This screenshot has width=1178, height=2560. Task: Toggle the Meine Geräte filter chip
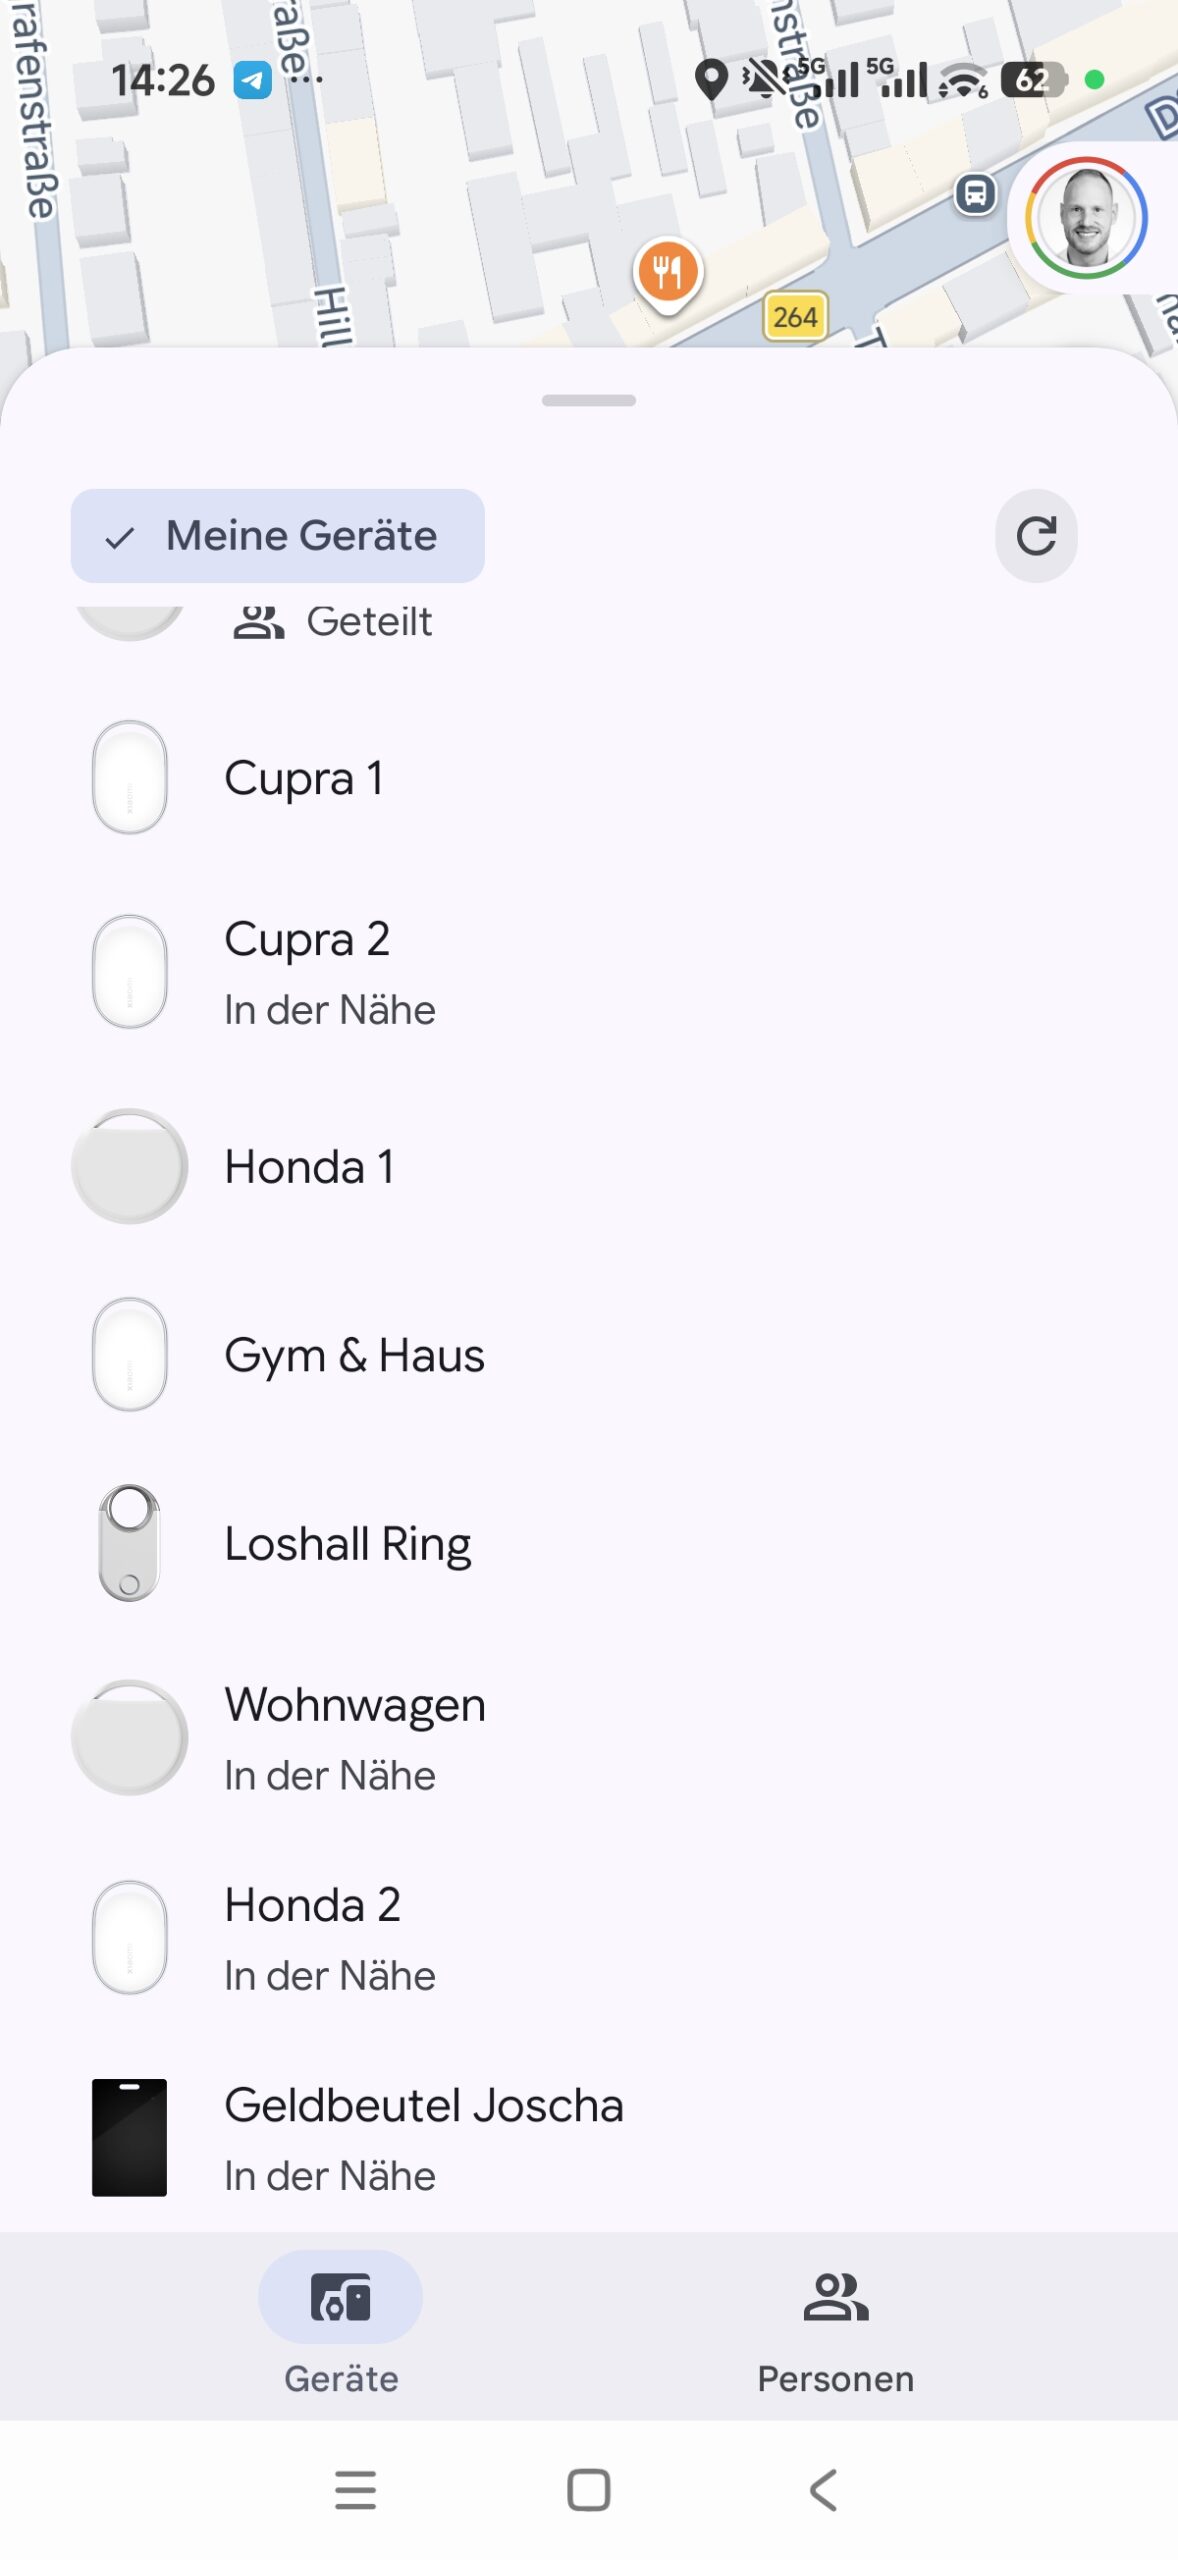pos(277,536)
